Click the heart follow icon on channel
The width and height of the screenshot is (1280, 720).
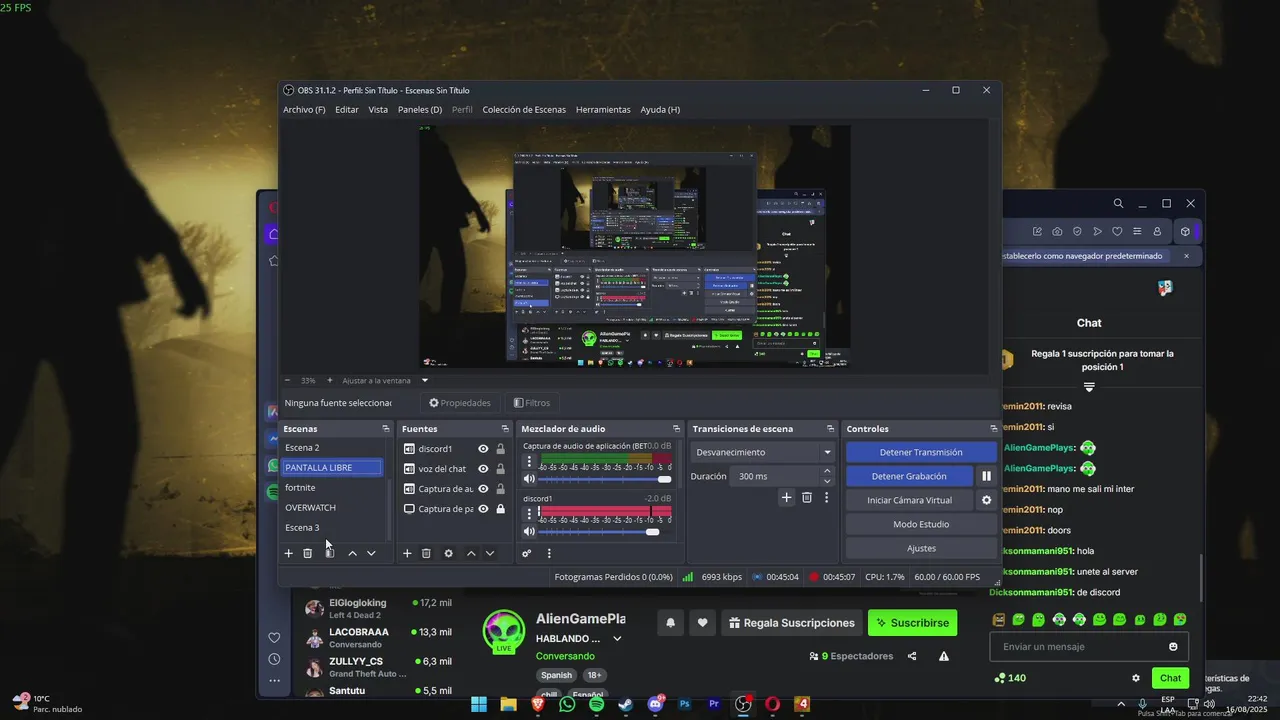tap(703, 623)
